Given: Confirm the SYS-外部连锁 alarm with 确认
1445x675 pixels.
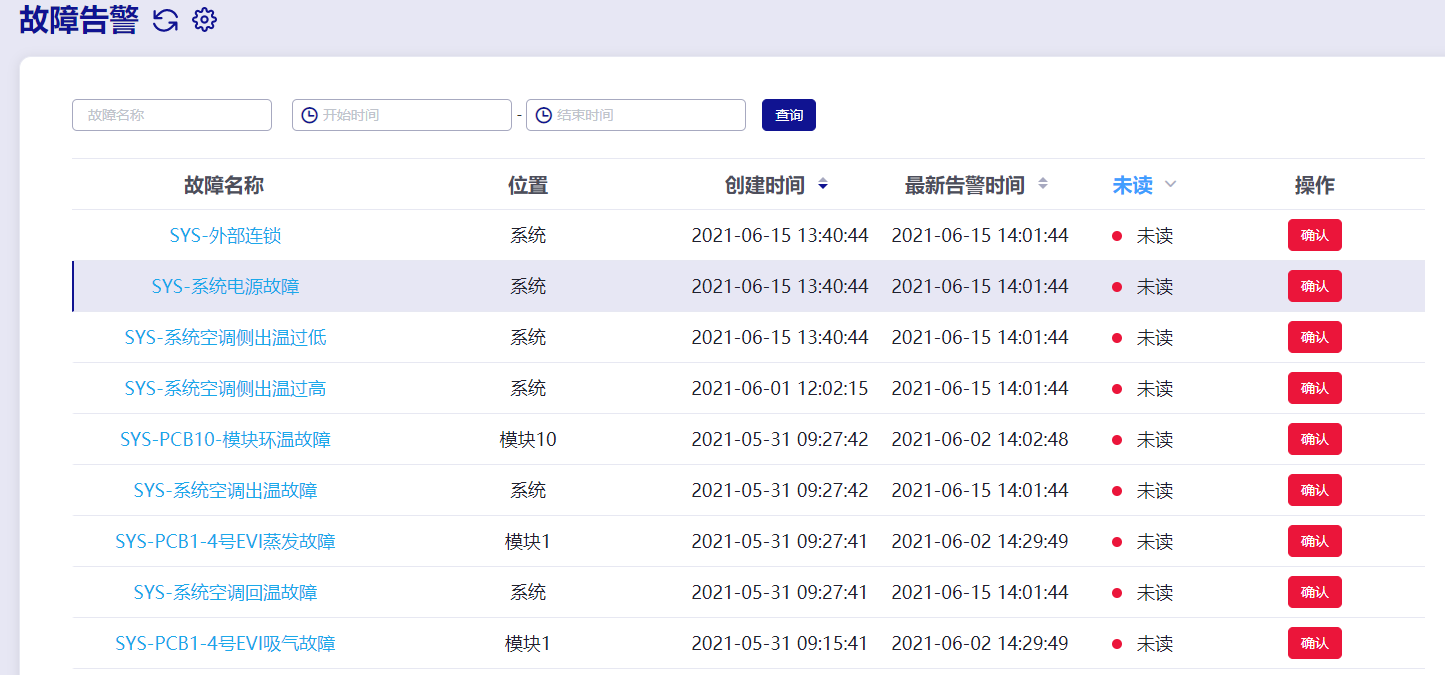Looking at the screenshot, I should pos(1314,235).
